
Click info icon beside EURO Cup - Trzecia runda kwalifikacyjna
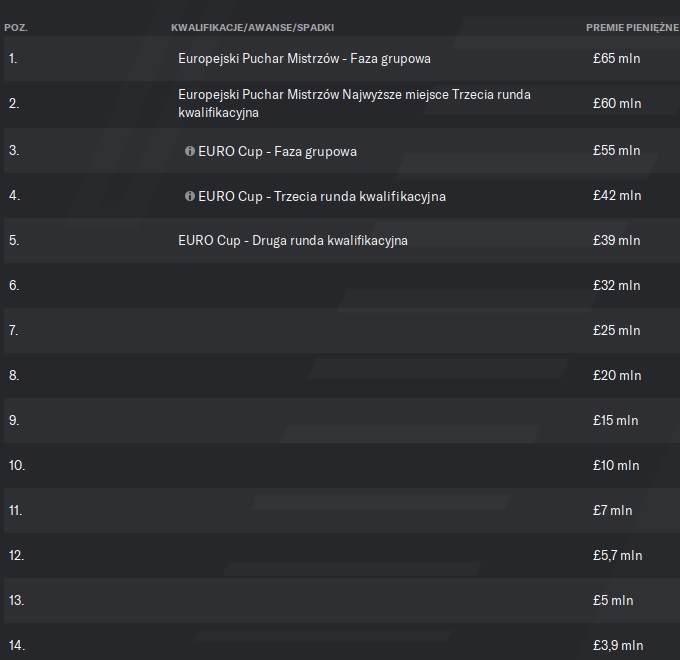pos(189,196)
